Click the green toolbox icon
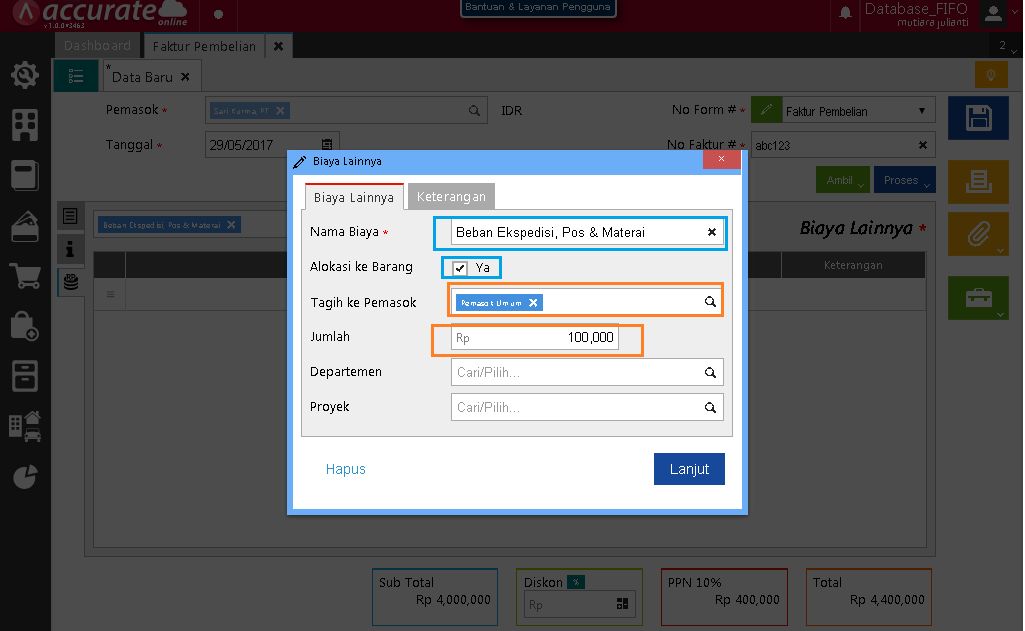This screenshot has width=1025, height=631. (978, 297)
